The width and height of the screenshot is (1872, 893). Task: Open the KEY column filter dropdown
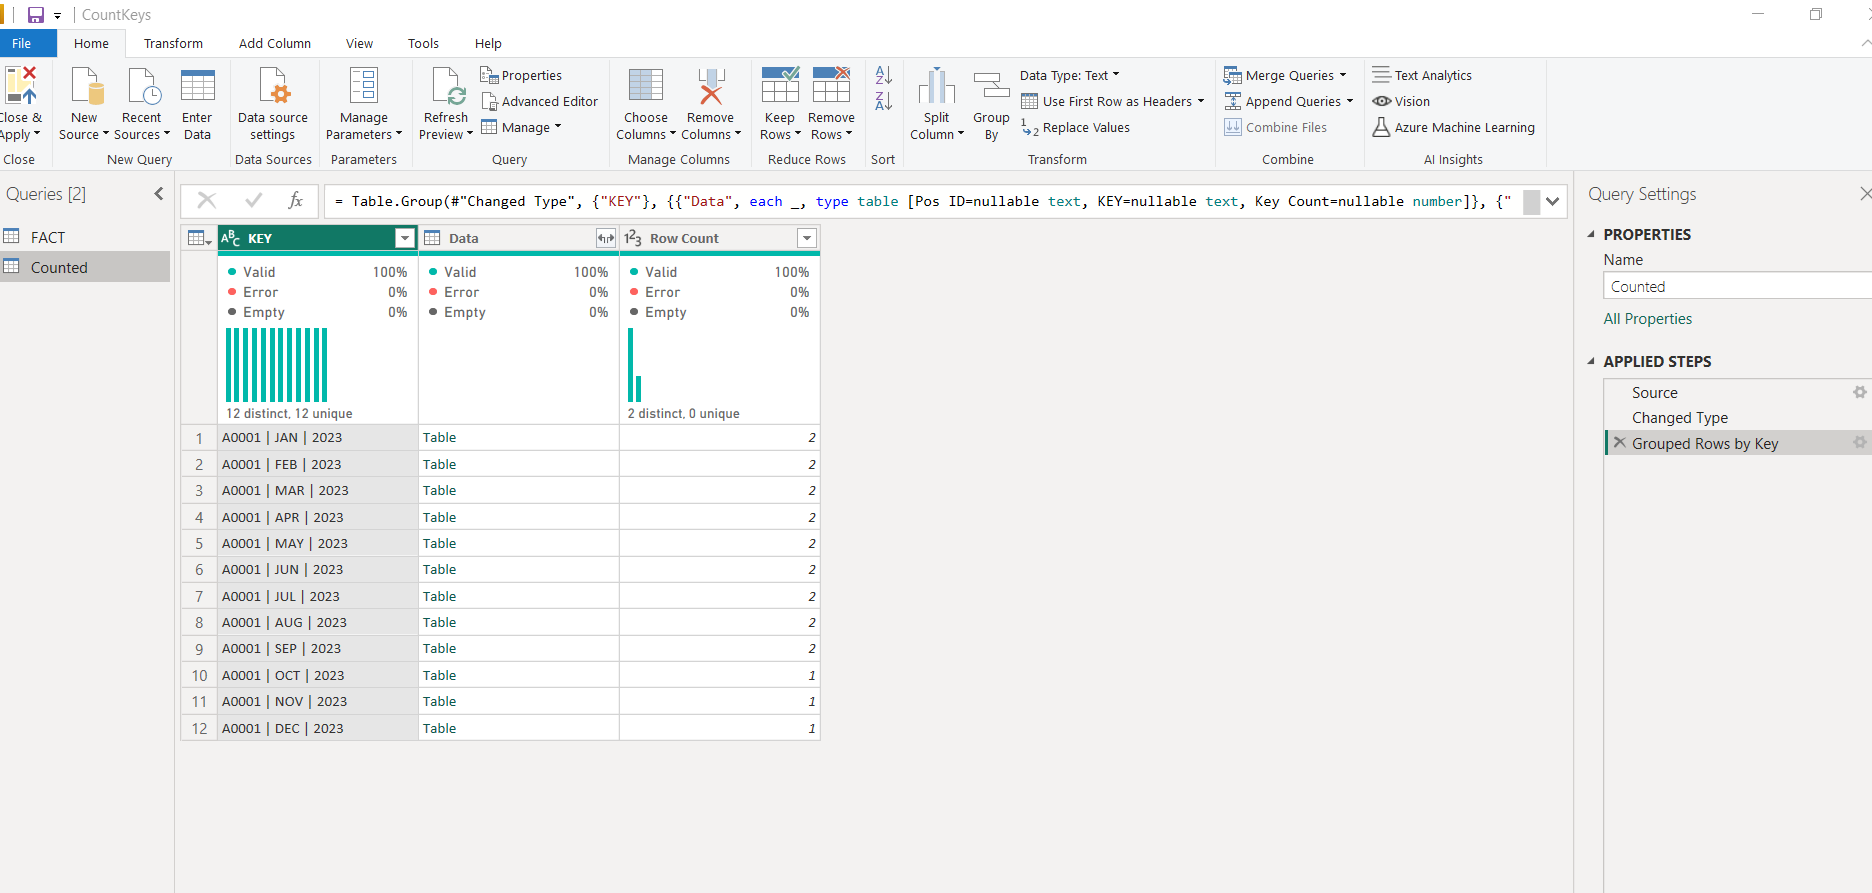[x=405, y=238]
